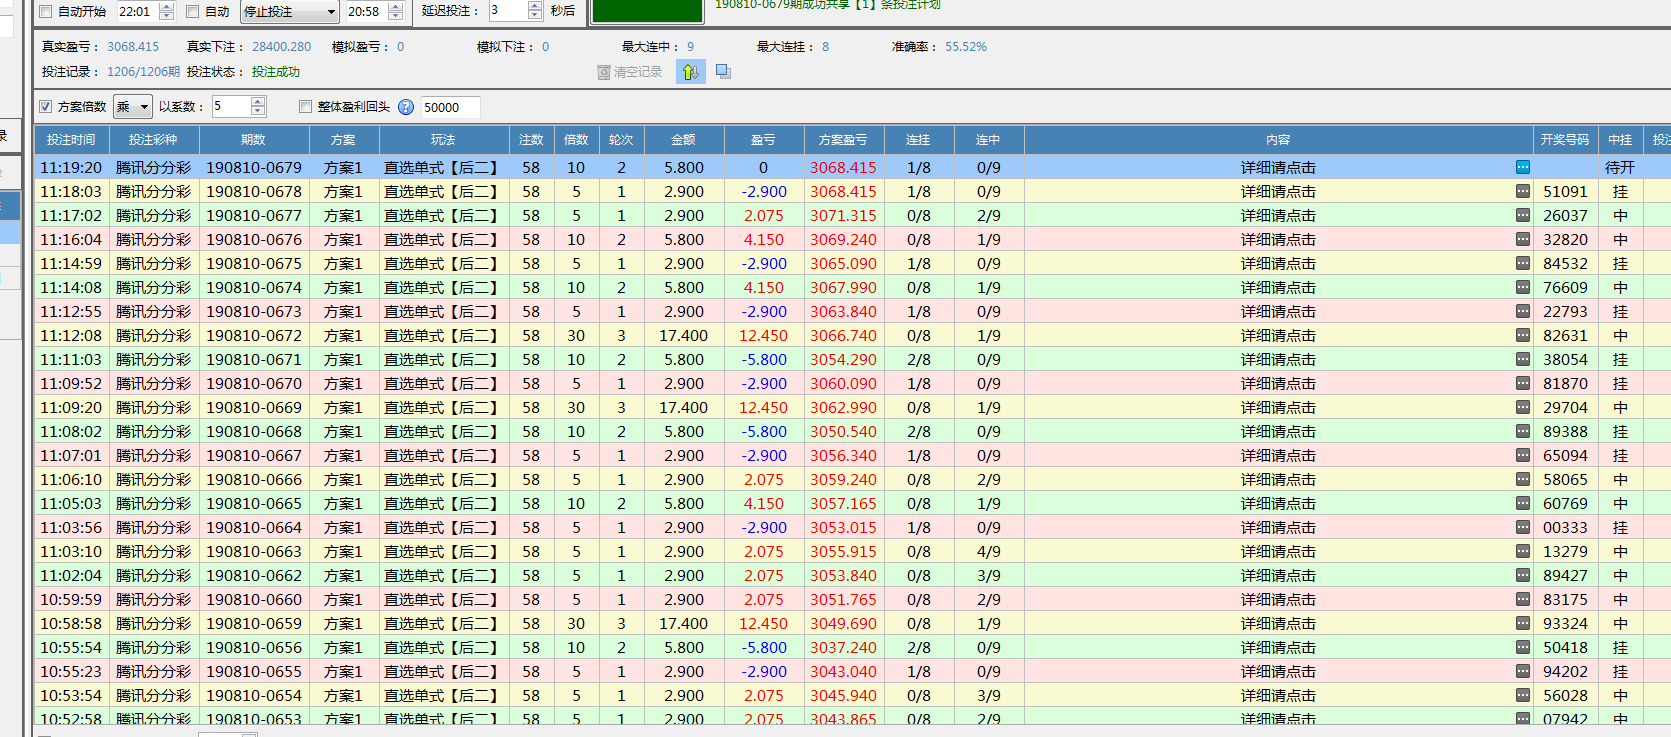Viewport: 1671px width, 737px height.
Task: Click the 22:01 start time stepper arrows
Action: point(166,12)
